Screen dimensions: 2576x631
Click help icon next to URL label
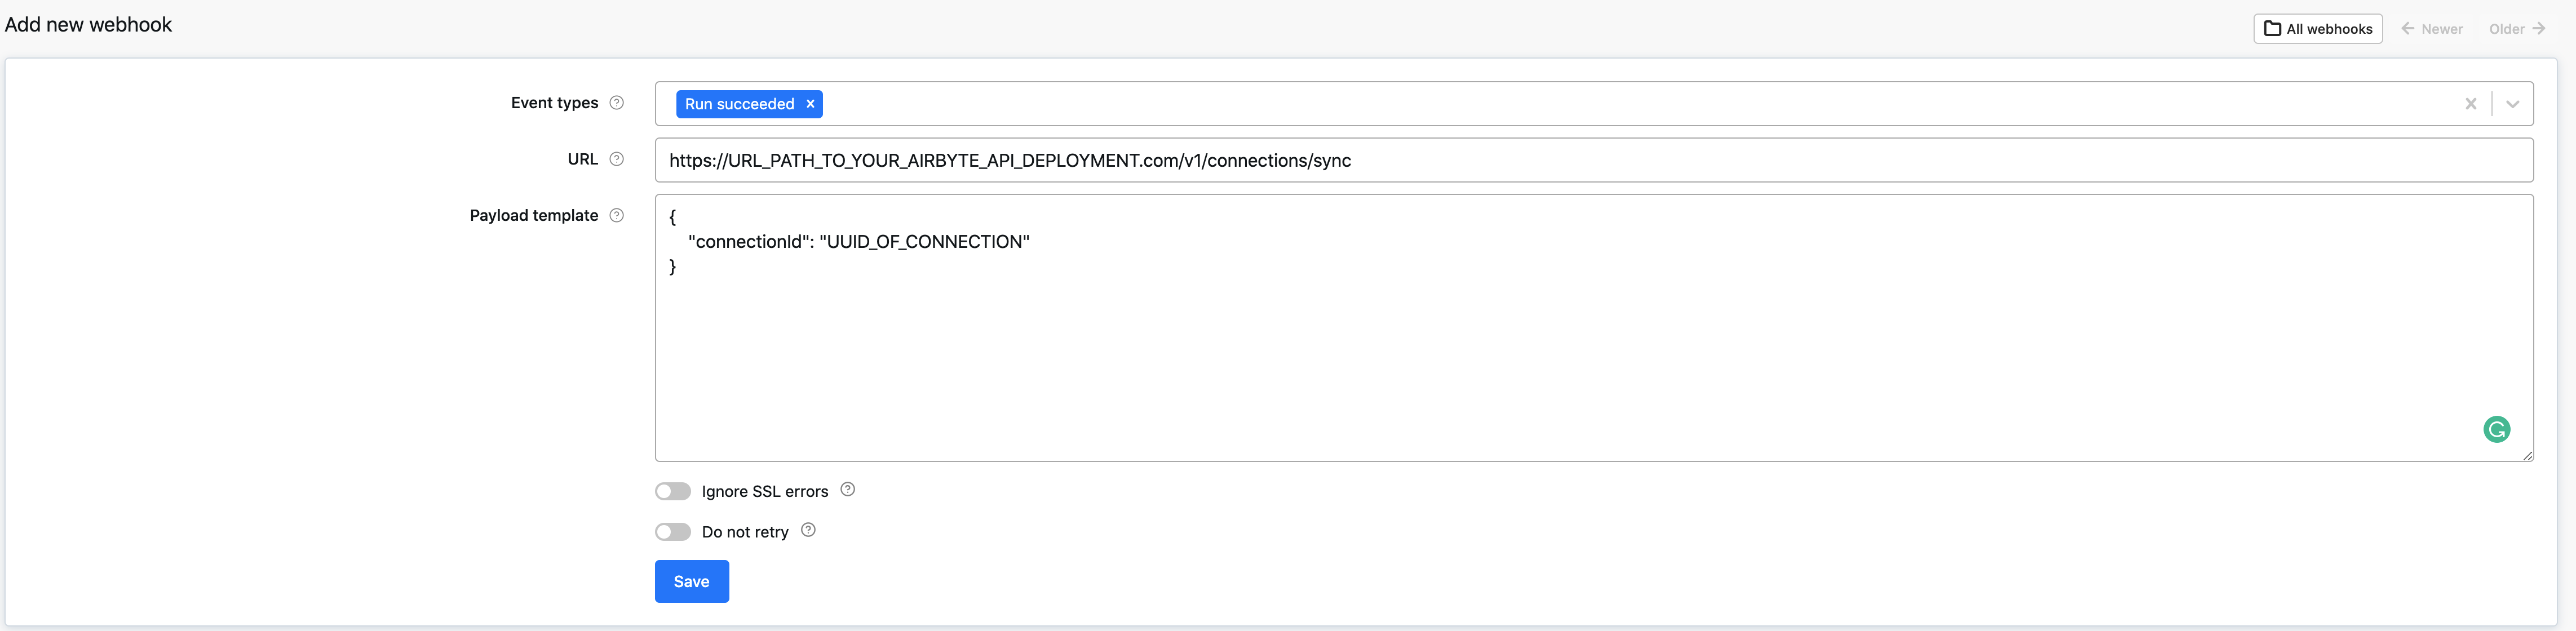(x=617, y=159)
